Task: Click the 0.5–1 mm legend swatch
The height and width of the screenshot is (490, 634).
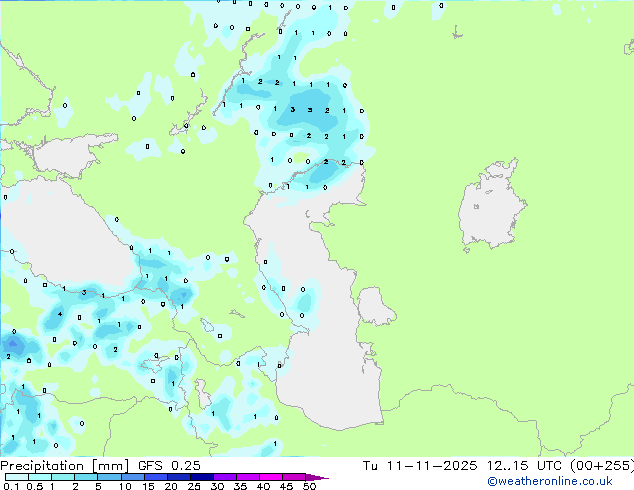Action: (40, 477)
